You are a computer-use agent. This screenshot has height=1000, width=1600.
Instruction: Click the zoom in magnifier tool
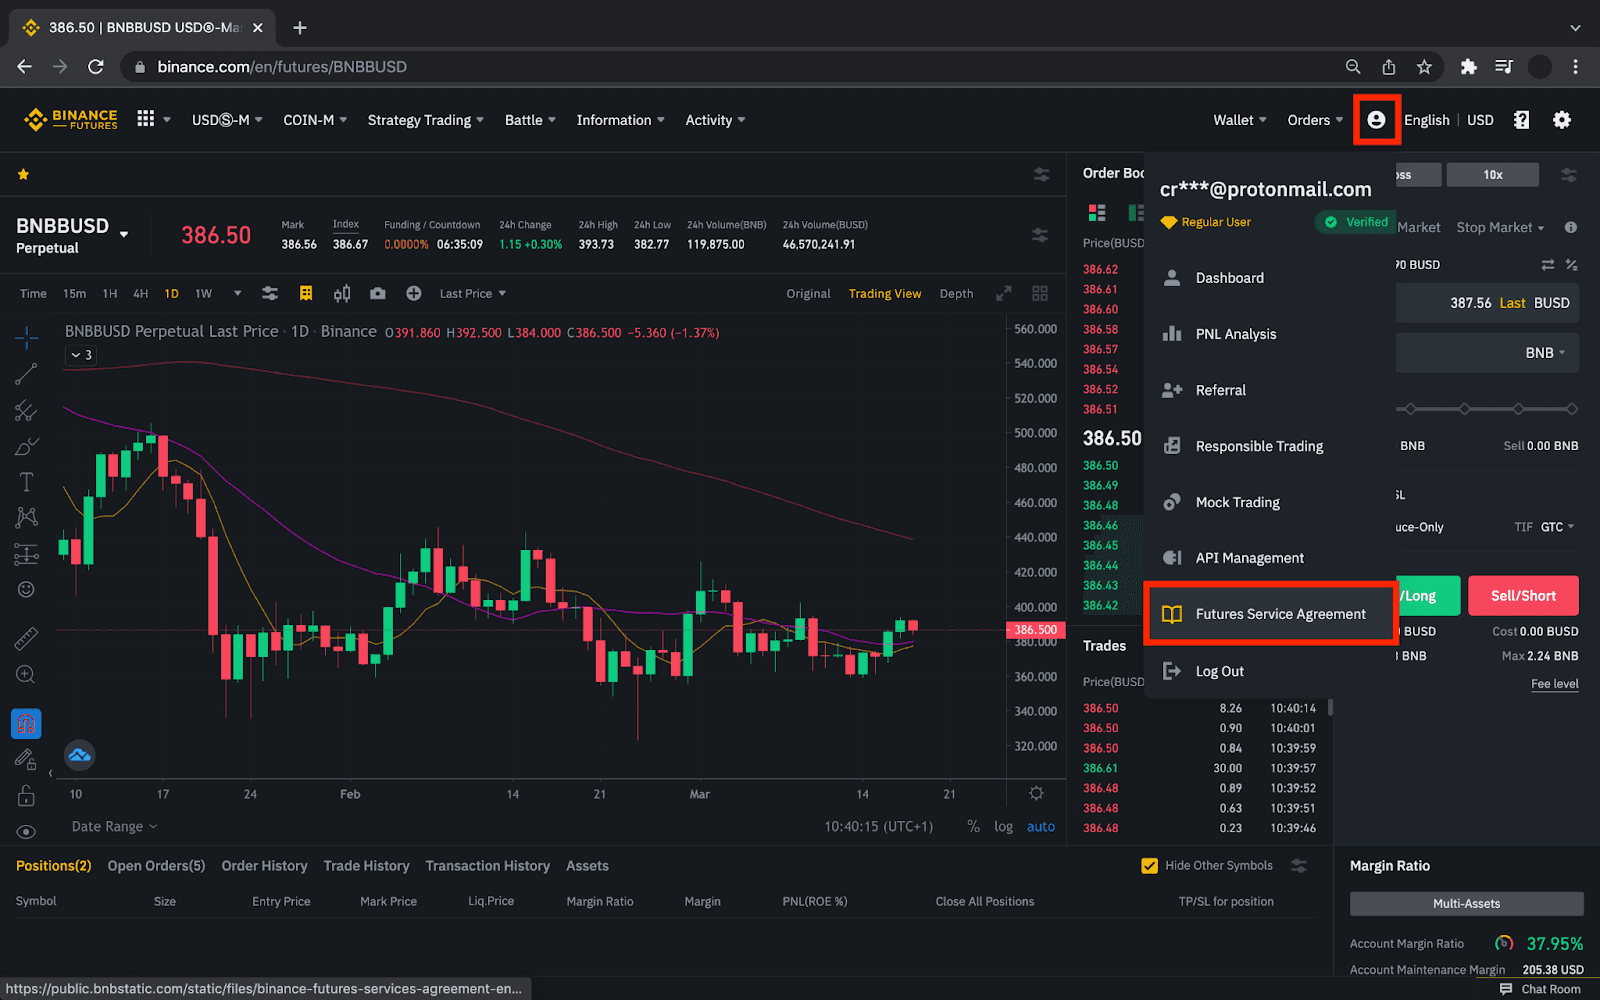27,675
